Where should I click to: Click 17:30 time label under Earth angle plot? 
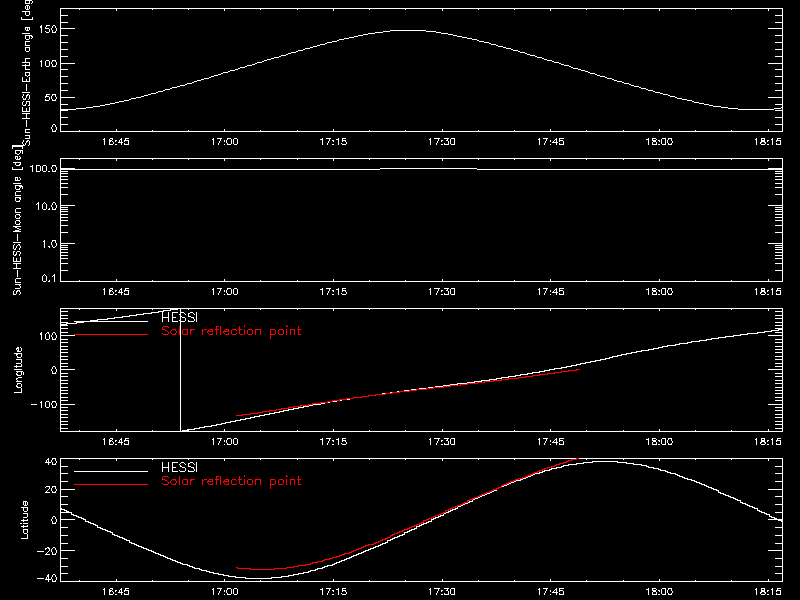442,142
